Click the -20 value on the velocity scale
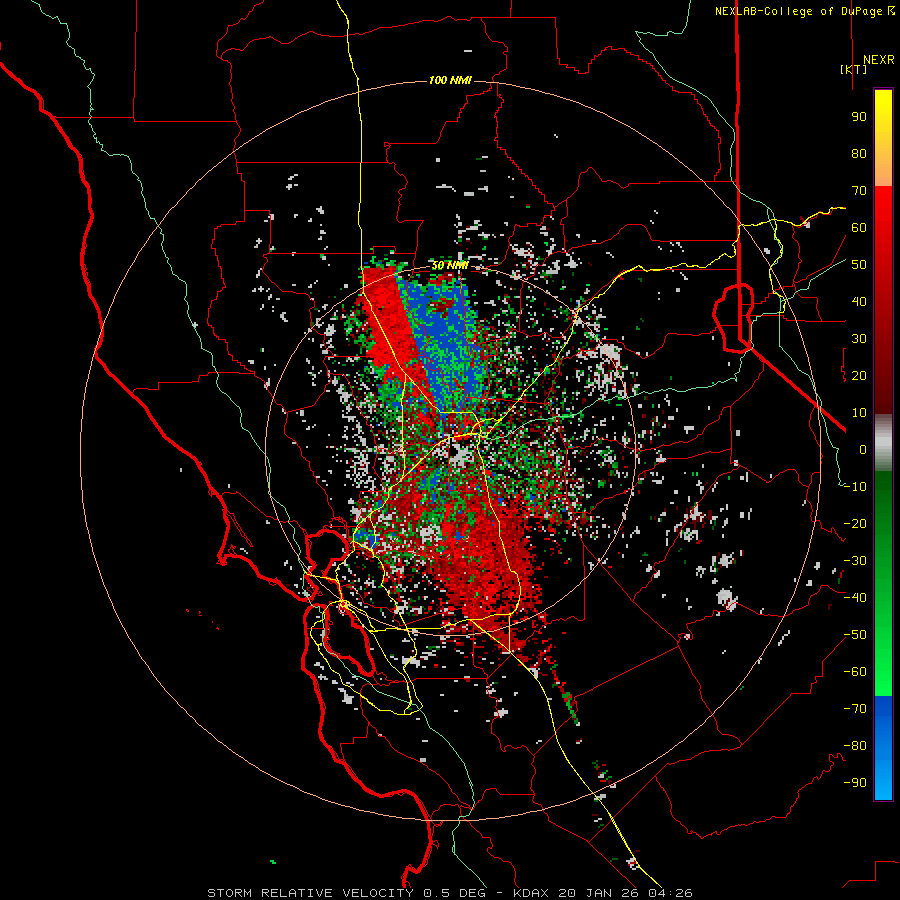This screenshot has height=900, width=900. click(855, 523)
